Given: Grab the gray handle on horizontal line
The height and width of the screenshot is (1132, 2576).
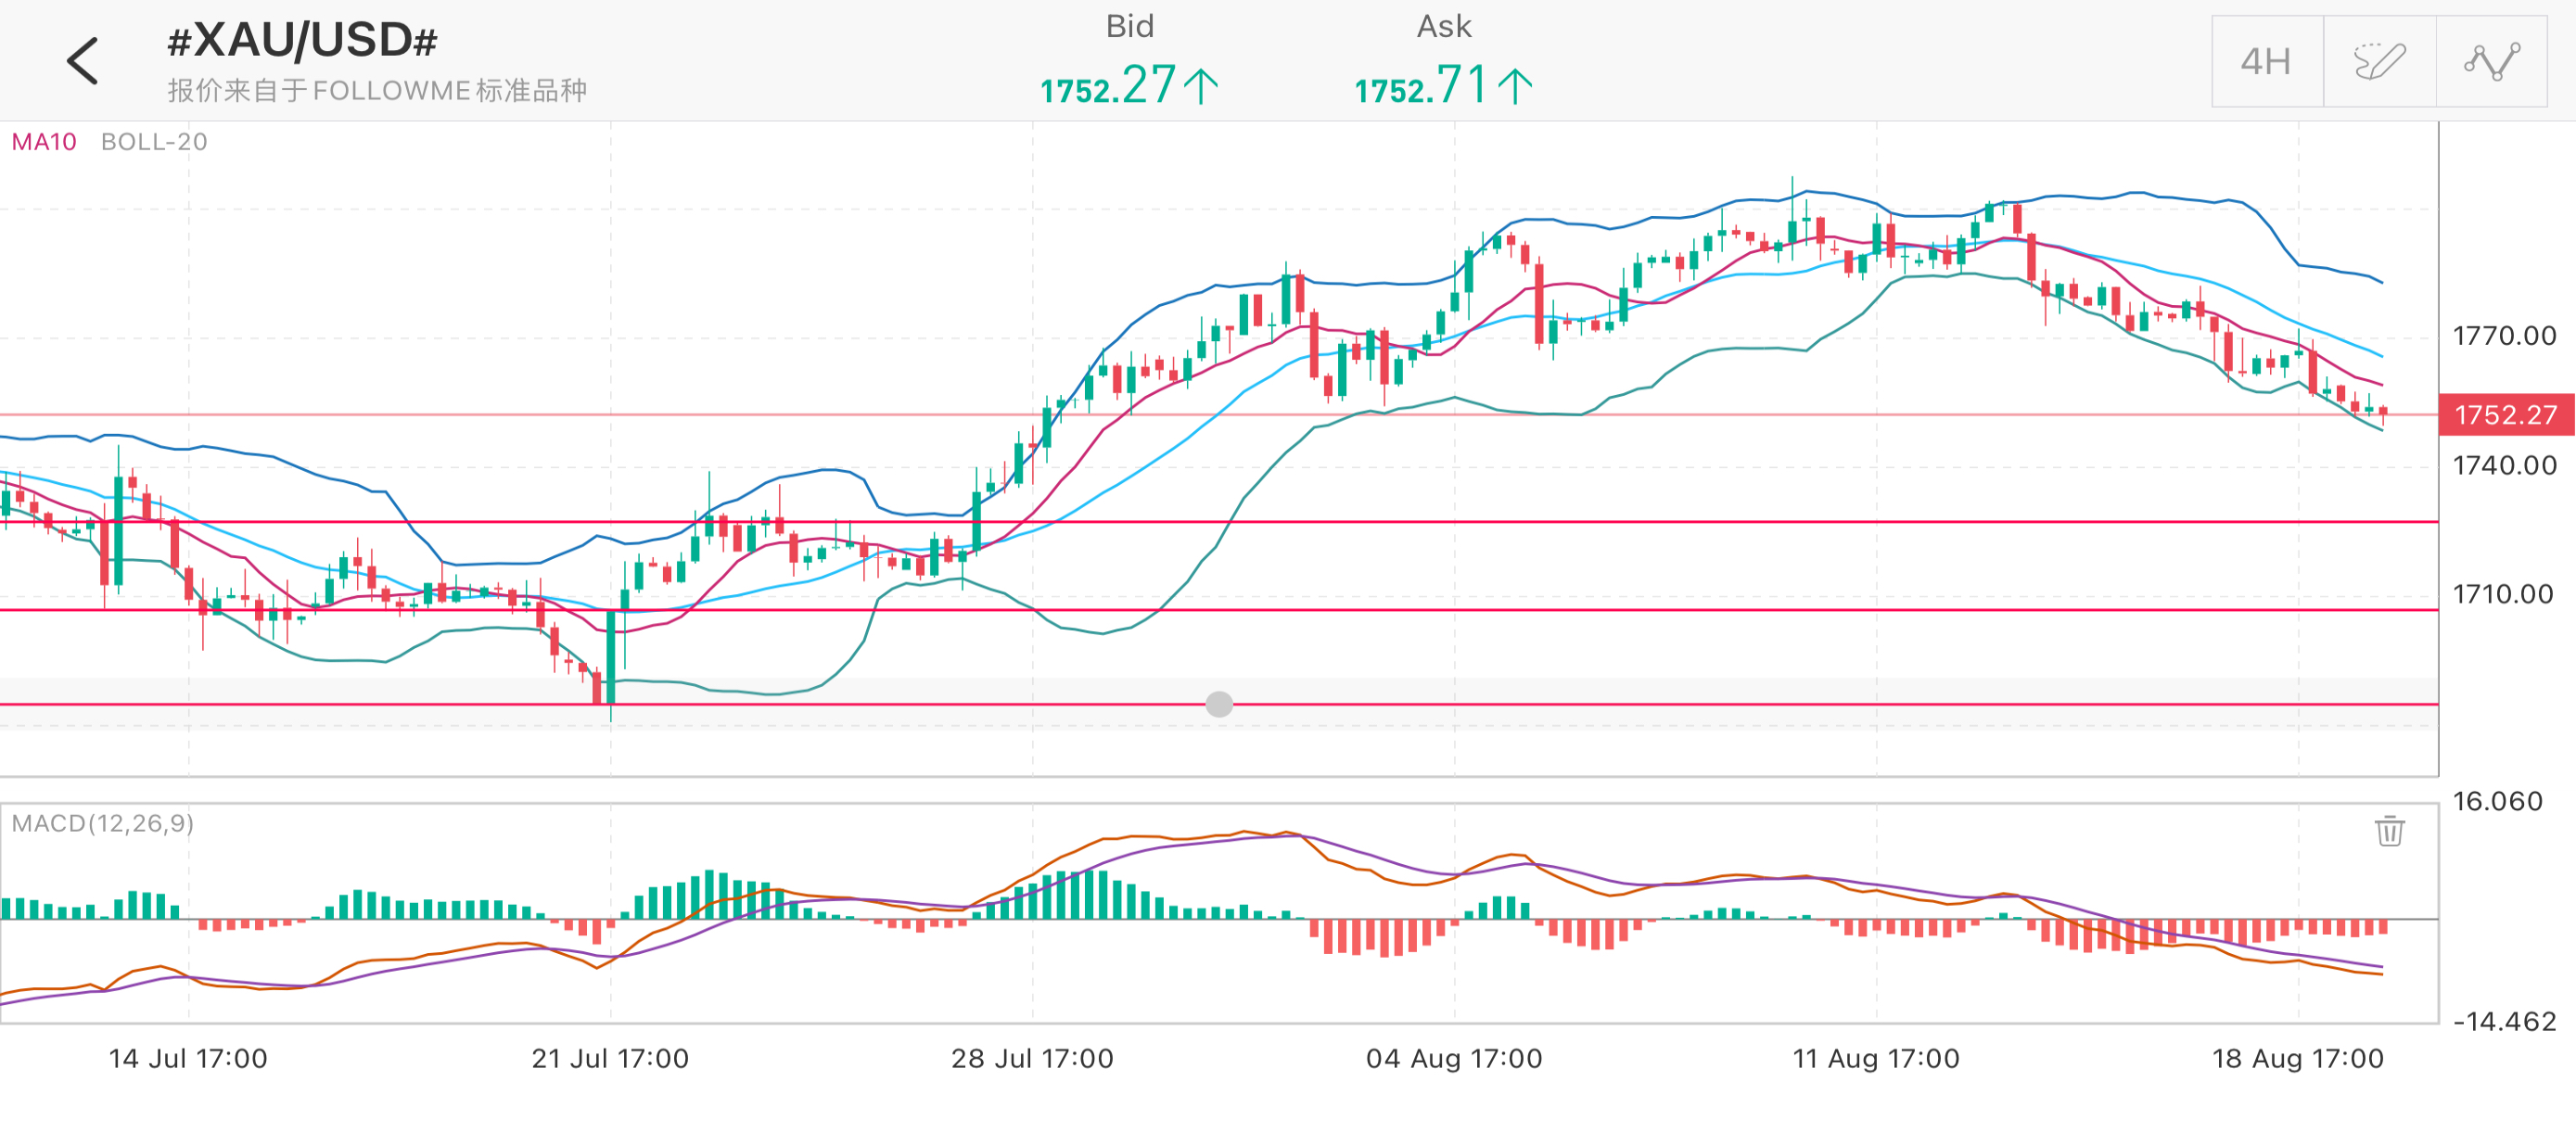Looking at the screenshot, I should (x=1219, y=704).
